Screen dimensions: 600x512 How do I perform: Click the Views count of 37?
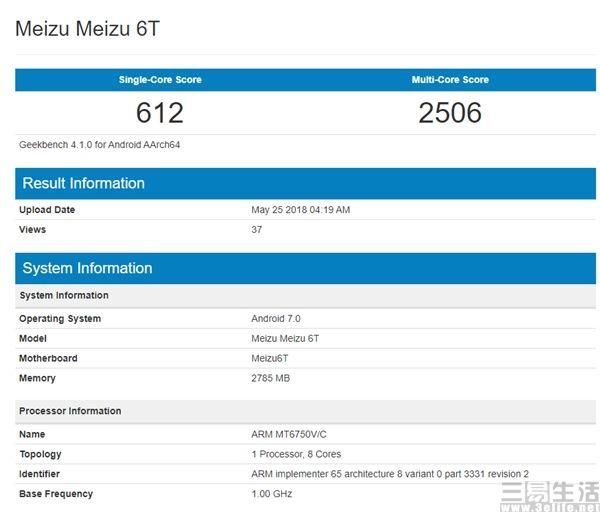[257, 230]
